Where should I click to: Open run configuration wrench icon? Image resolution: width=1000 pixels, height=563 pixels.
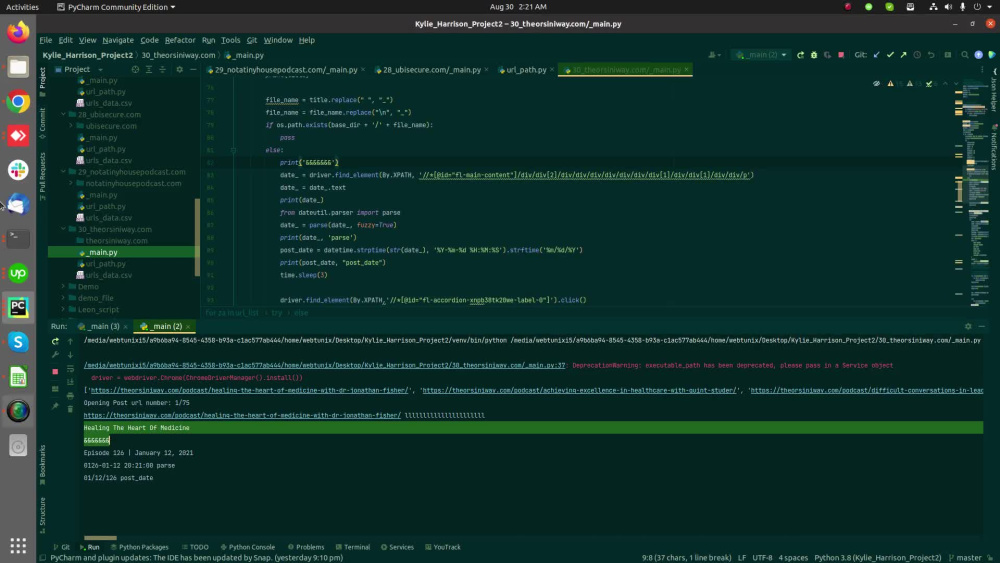(x=55, y=355)
